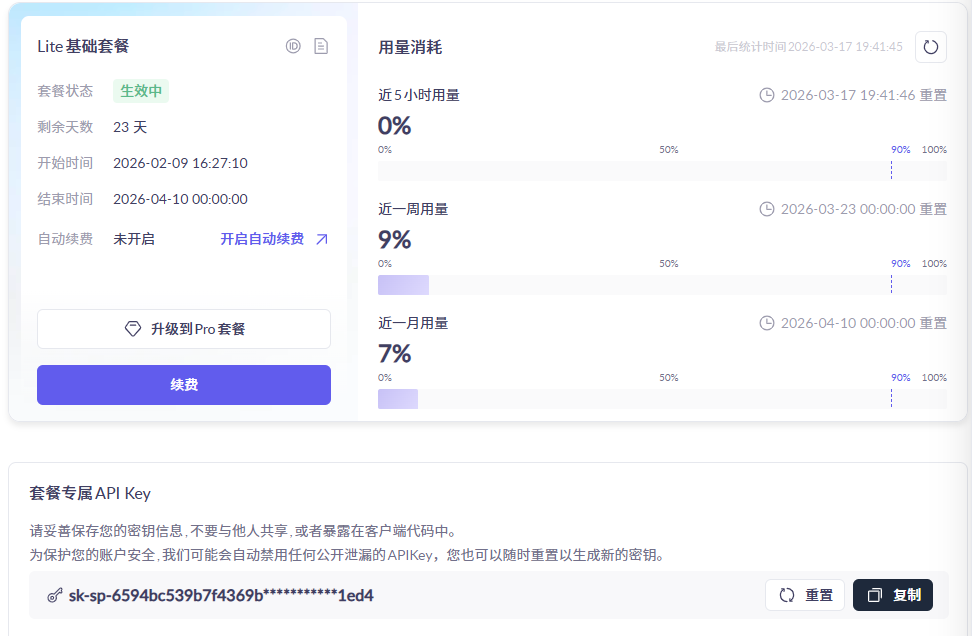This screenshot has height=636, width=974.
Task: Click 升级到 Pro 套餐
Action: tap(183, 329)
